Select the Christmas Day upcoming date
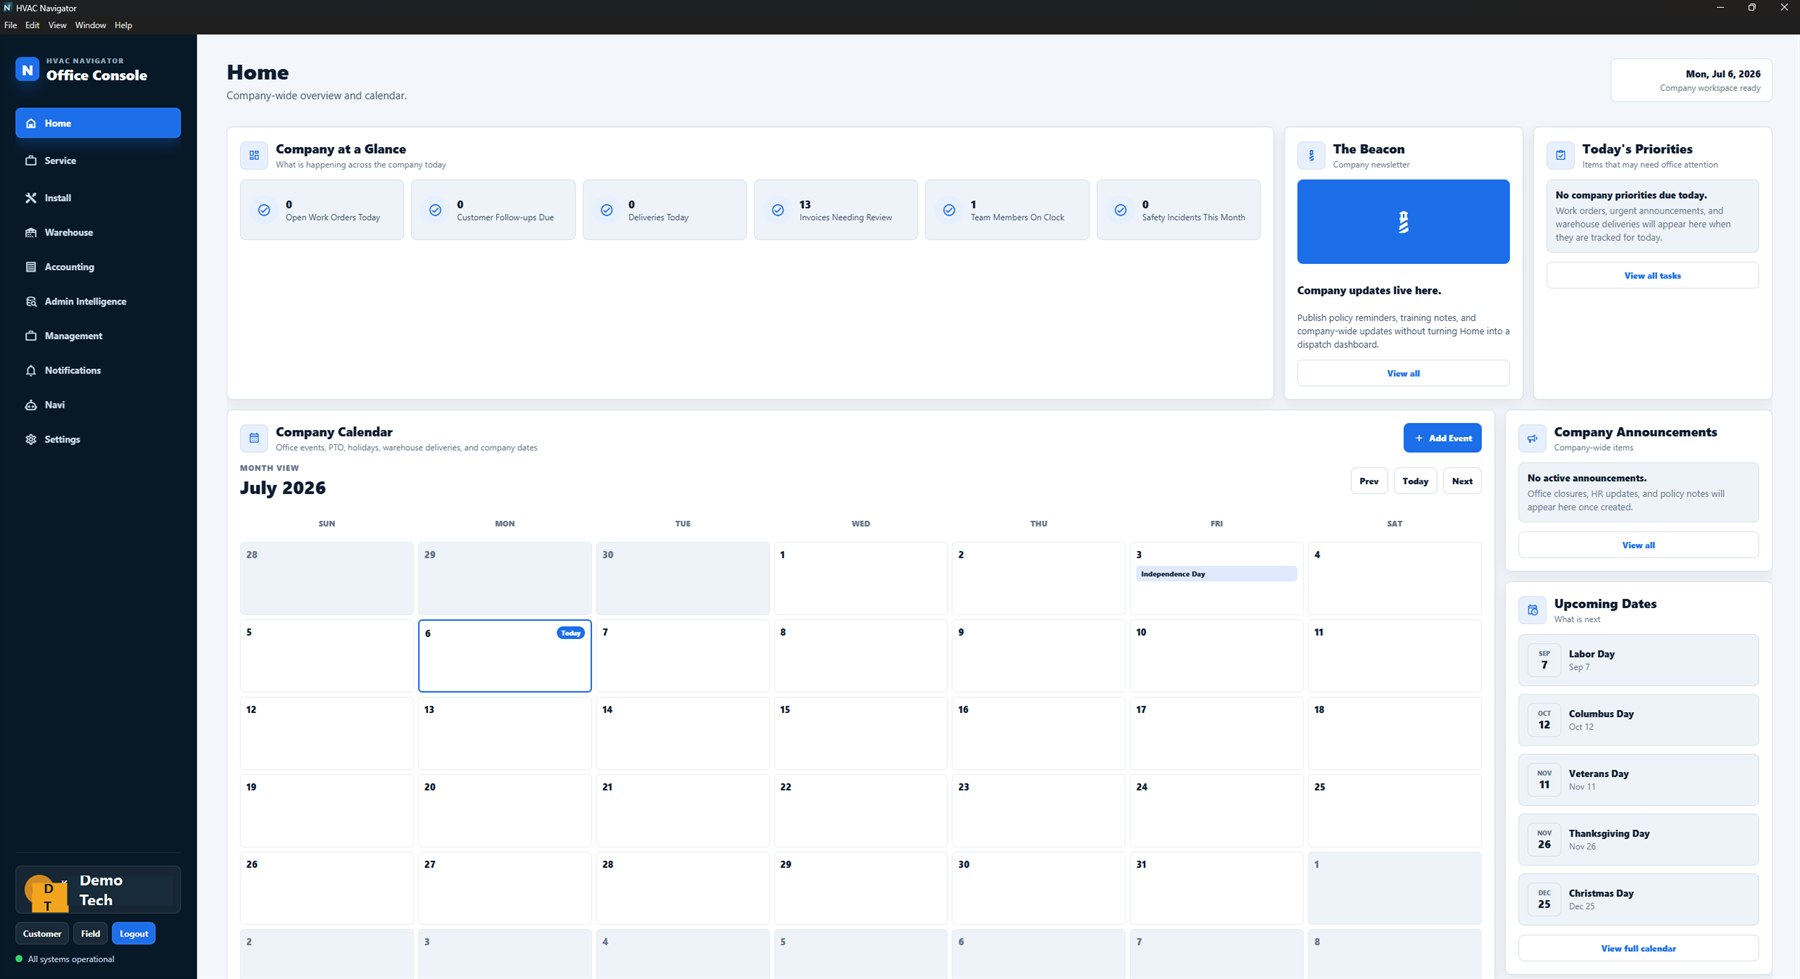This screenshot has width=1800, height=979. [1638, 900]
